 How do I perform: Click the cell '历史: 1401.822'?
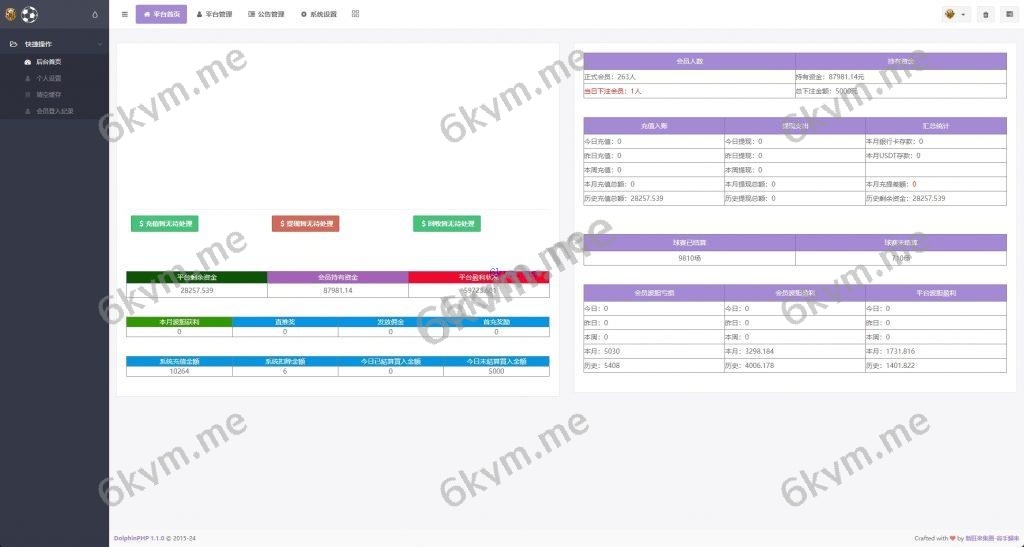(x=936, y=366)
